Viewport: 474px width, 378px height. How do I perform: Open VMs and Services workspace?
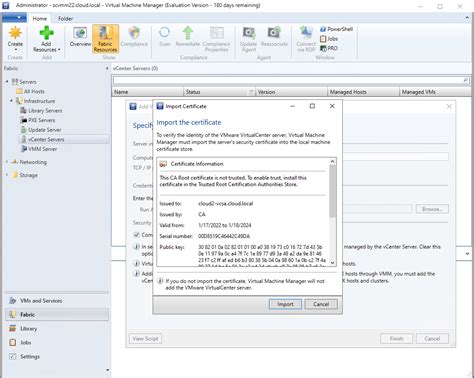[57, 301]
